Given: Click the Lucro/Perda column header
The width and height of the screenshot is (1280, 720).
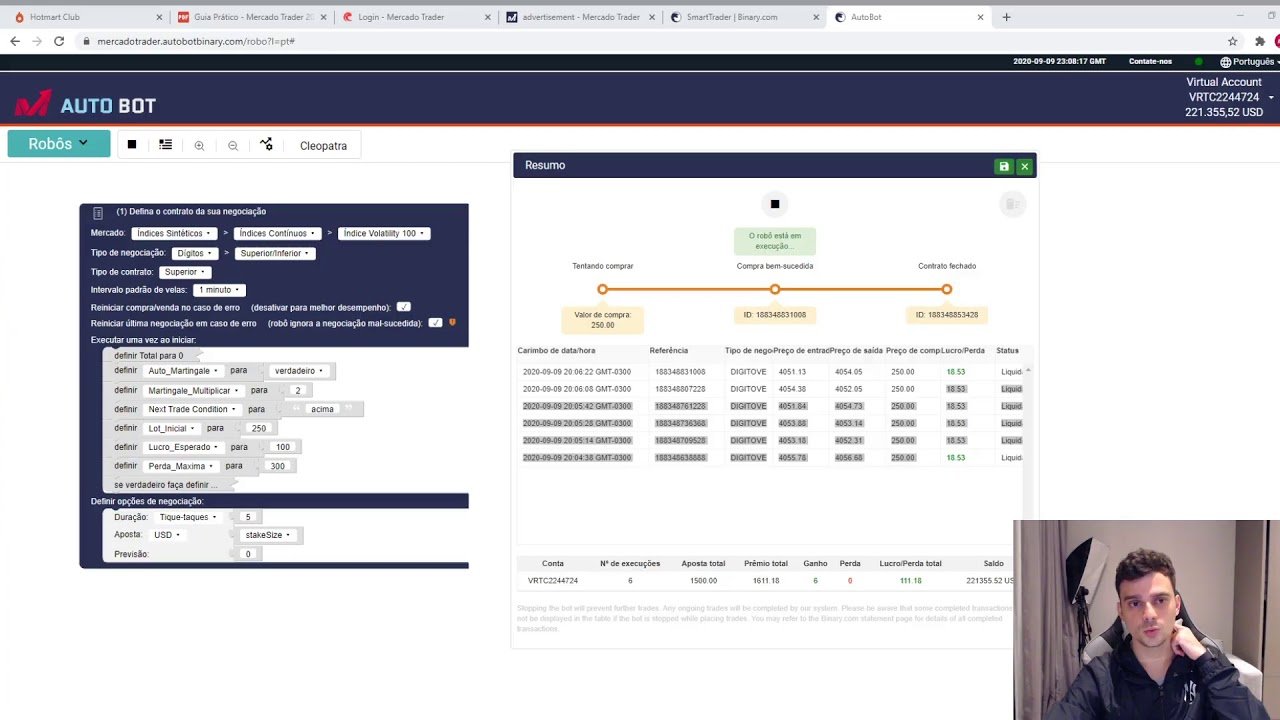Looking at the screenshot, I should (963, 351).
